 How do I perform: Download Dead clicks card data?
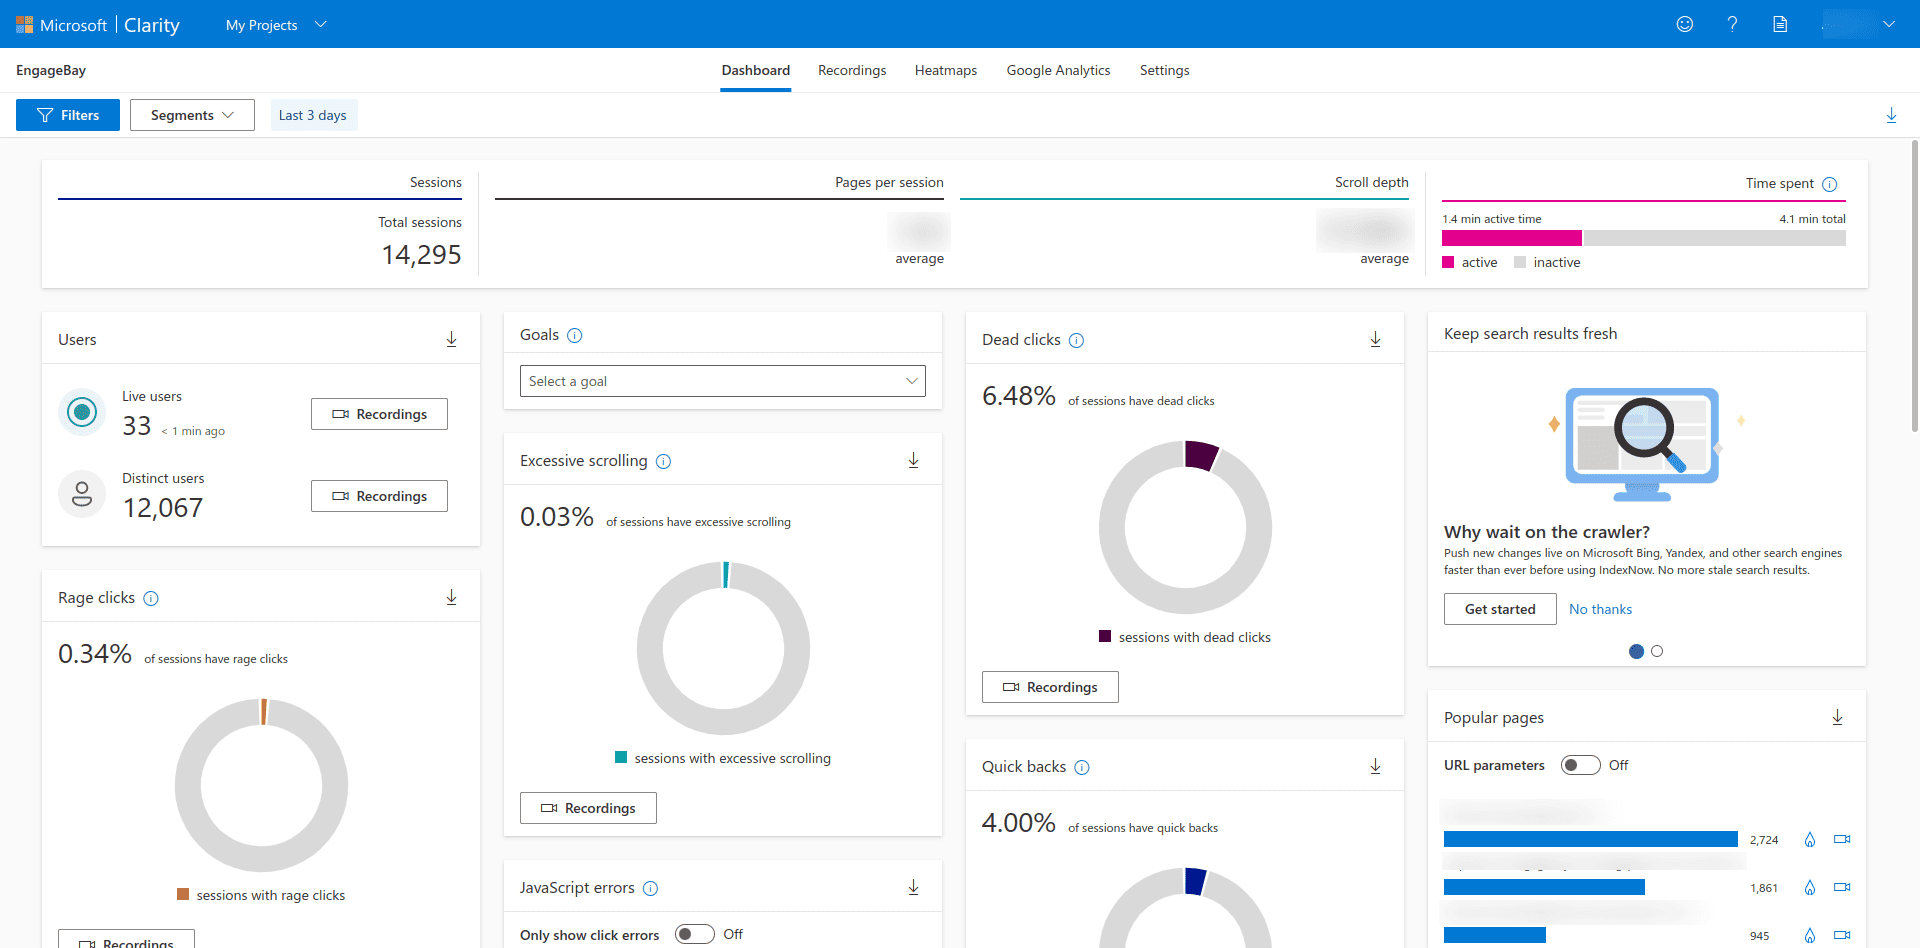tap(1375, 340)
